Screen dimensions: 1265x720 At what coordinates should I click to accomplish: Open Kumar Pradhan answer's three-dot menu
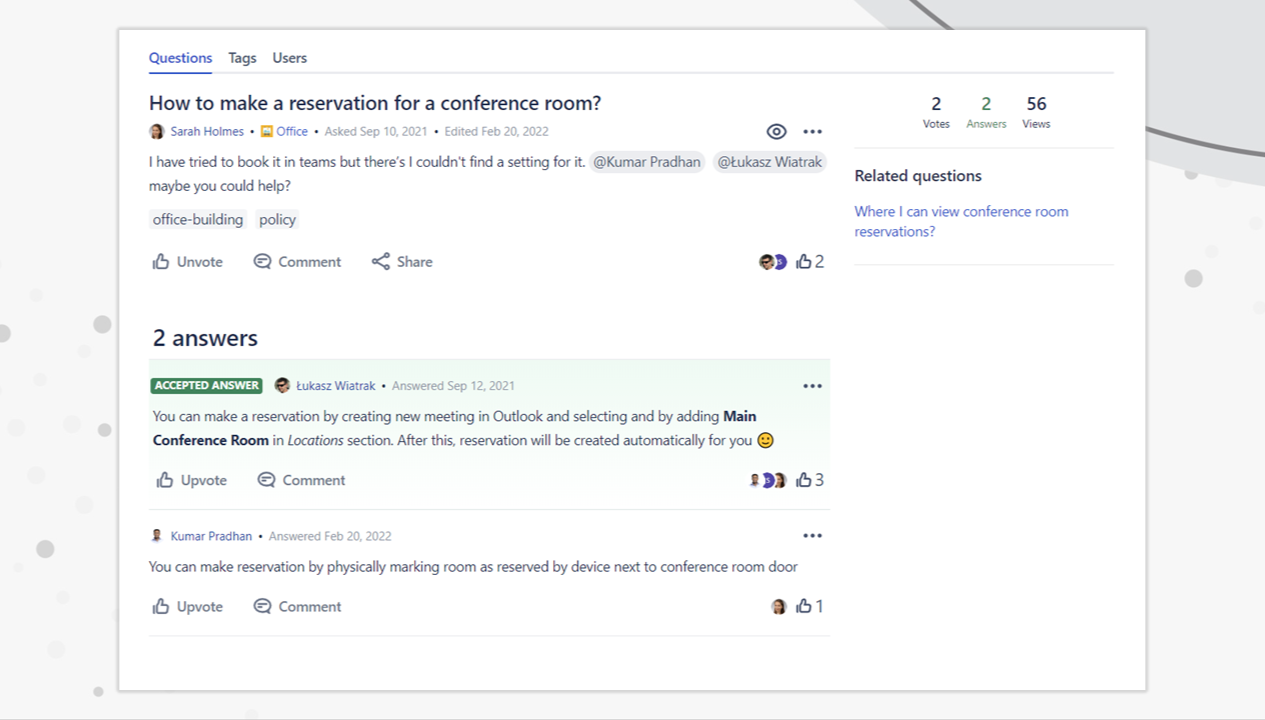tap(812, 536)
